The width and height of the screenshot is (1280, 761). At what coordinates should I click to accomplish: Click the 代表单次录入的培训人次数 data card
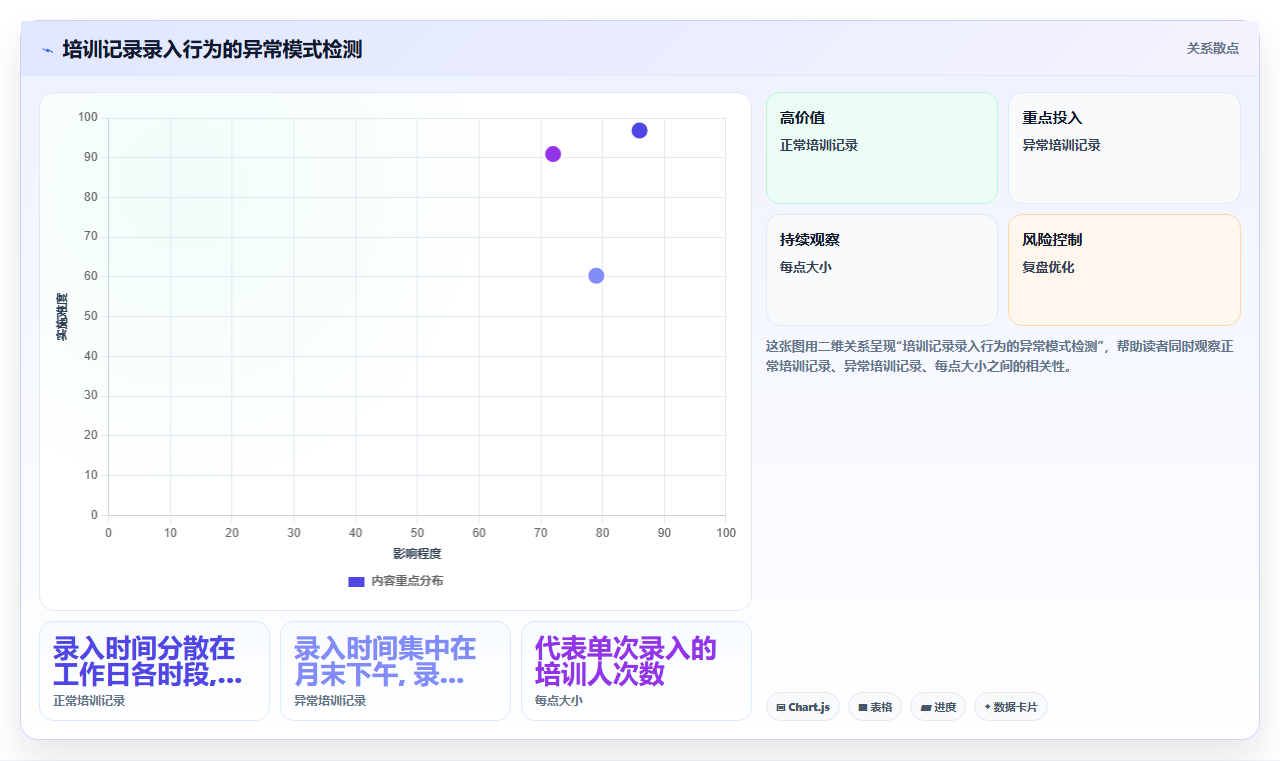pos(636,671)
